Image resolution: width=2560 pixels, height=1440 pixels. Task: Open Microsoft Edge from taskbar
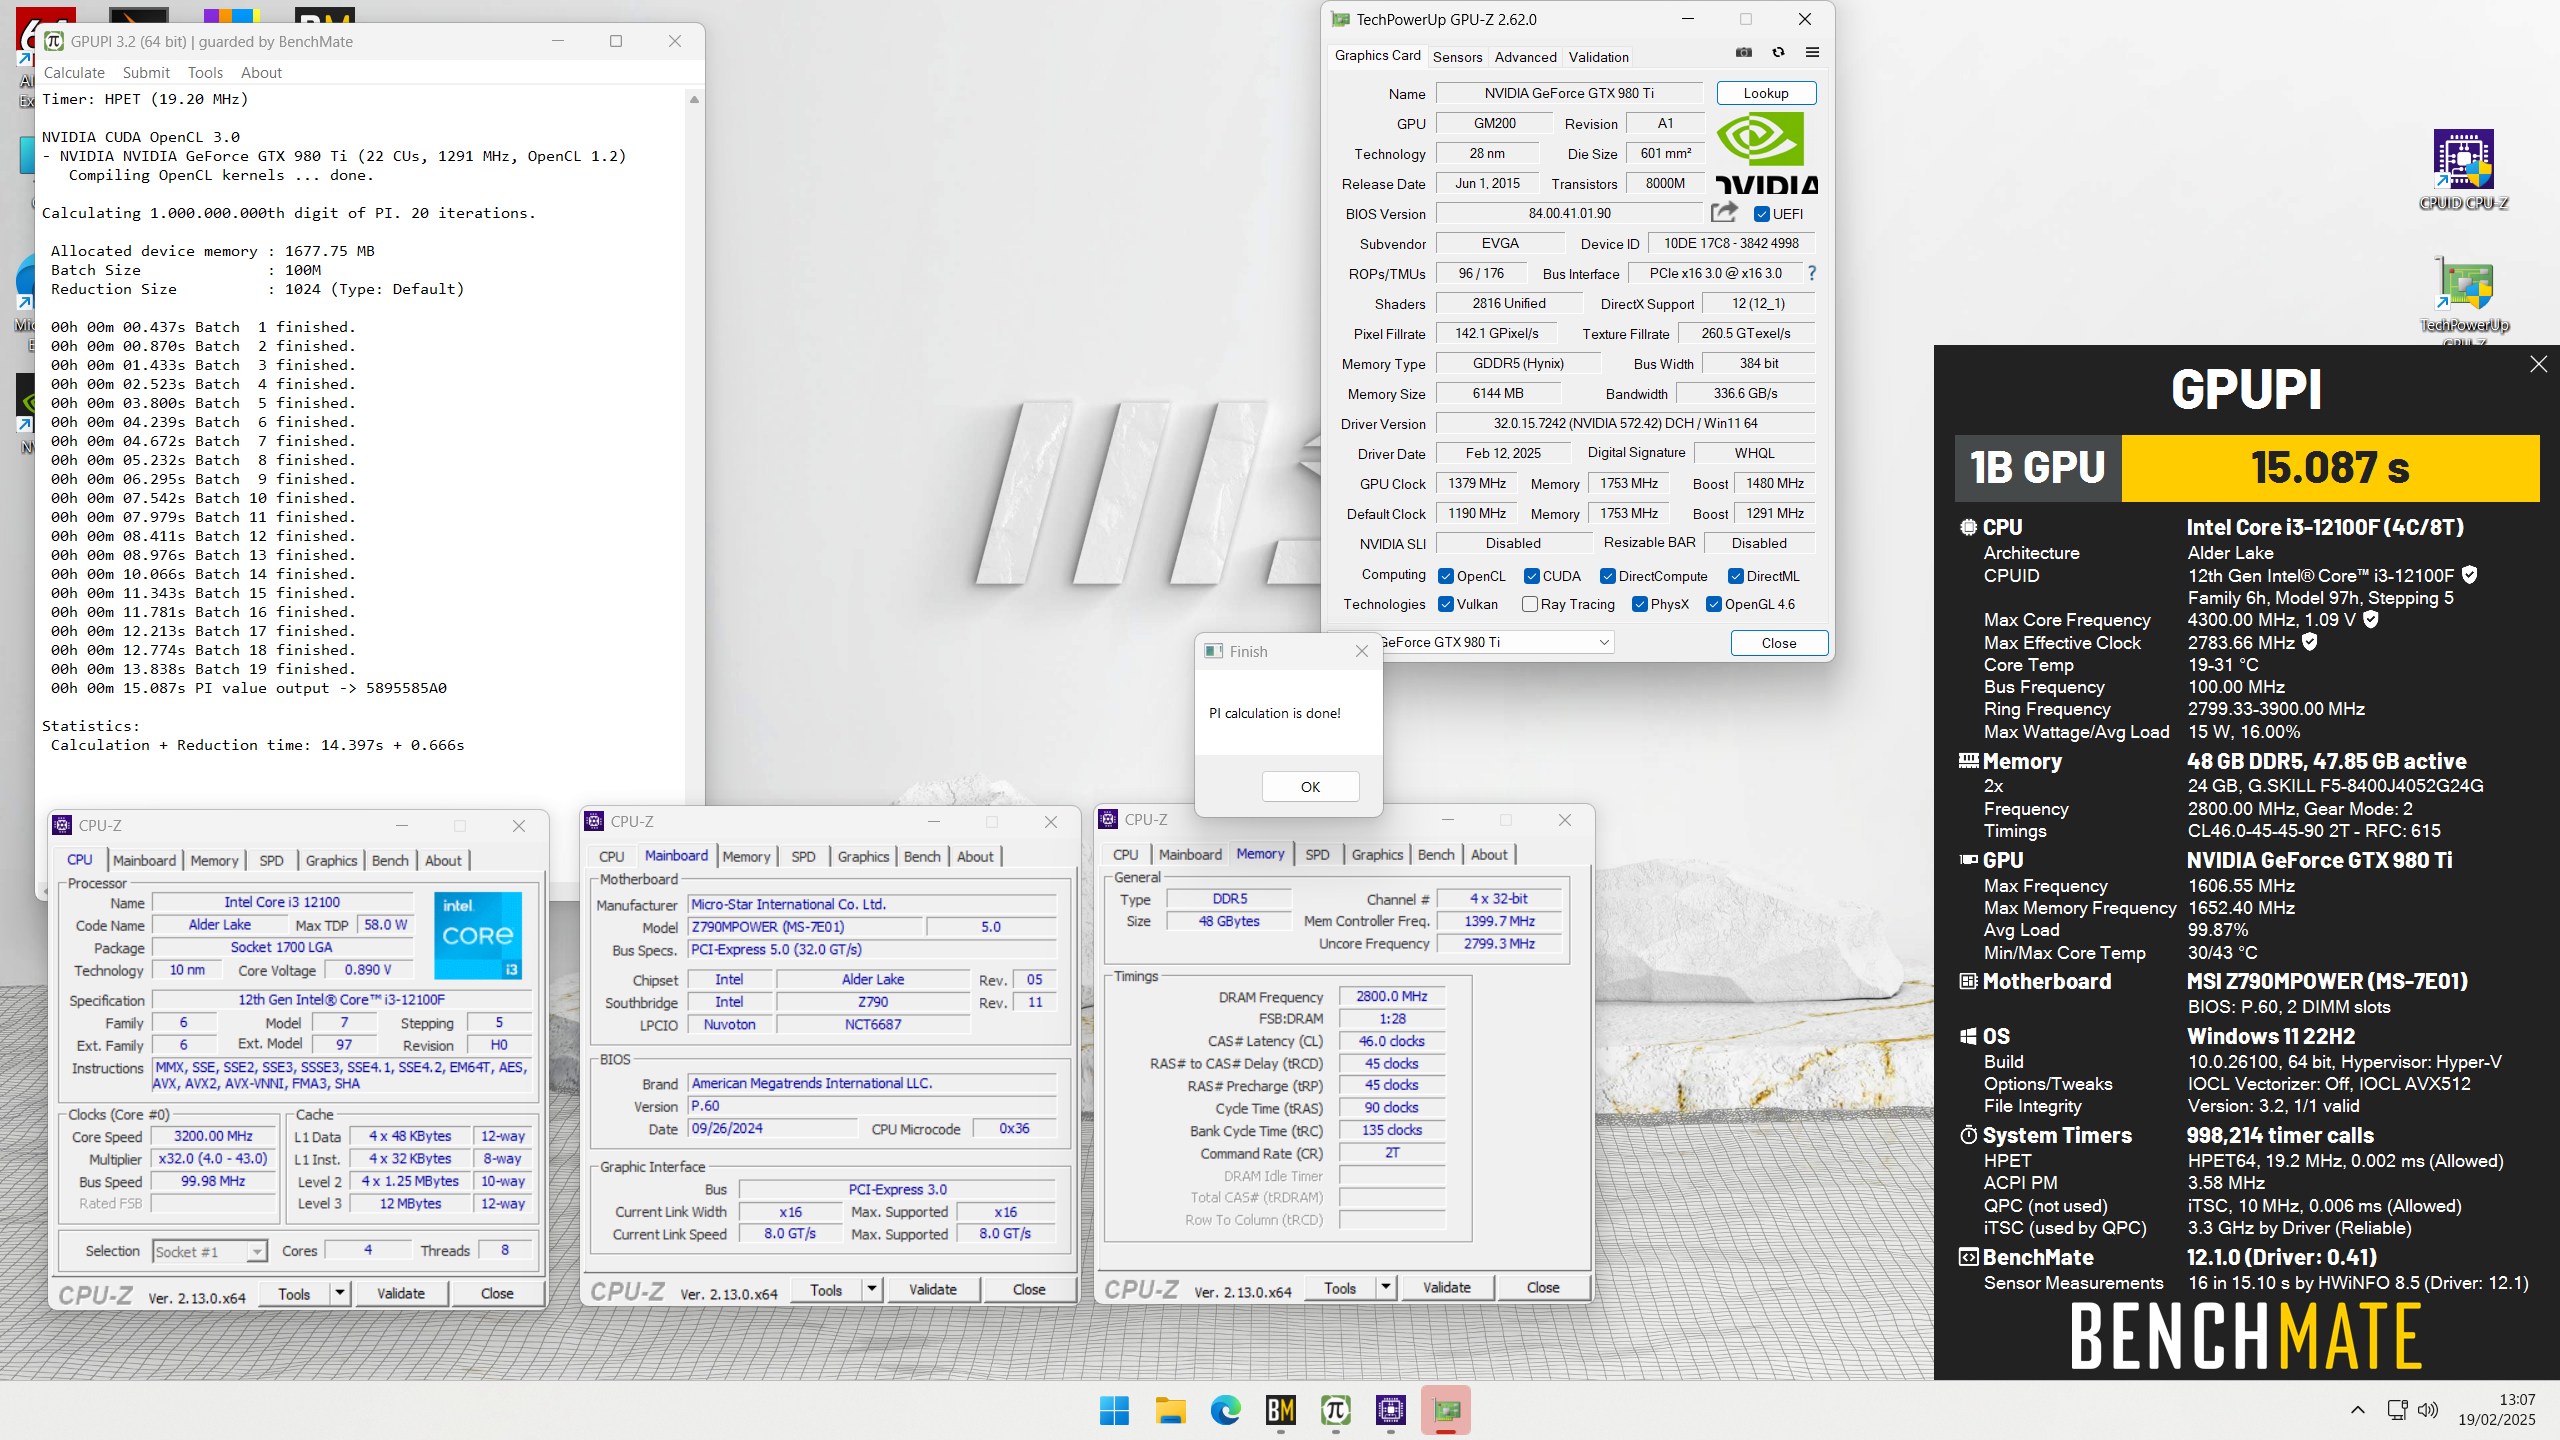point(1225,1410)
